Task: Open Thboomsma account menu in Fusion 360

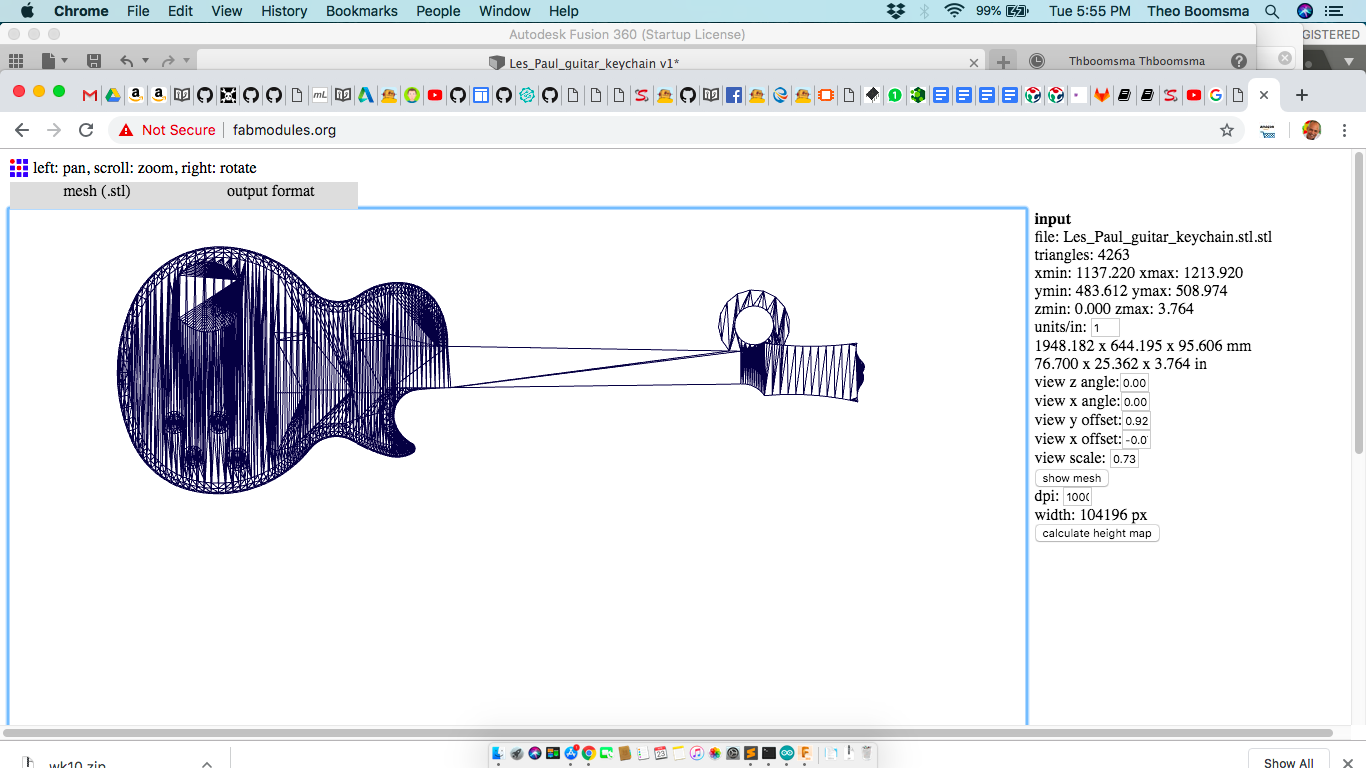Action: point(1137,61)
